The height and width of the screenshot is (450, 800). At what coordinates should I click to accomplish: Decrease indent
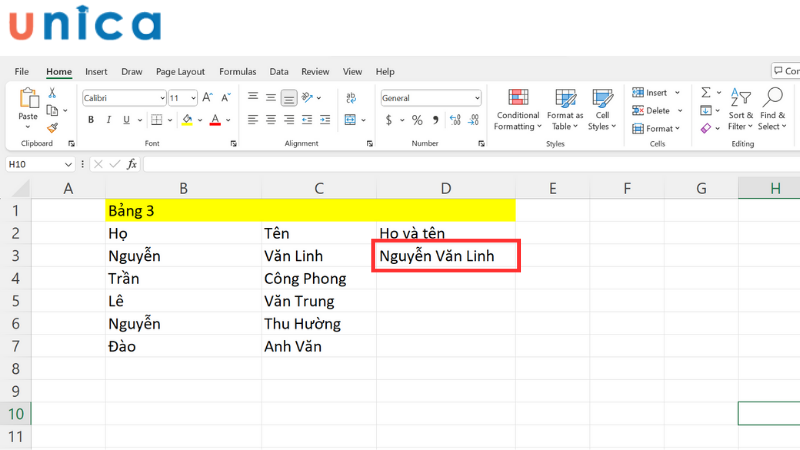307,120
